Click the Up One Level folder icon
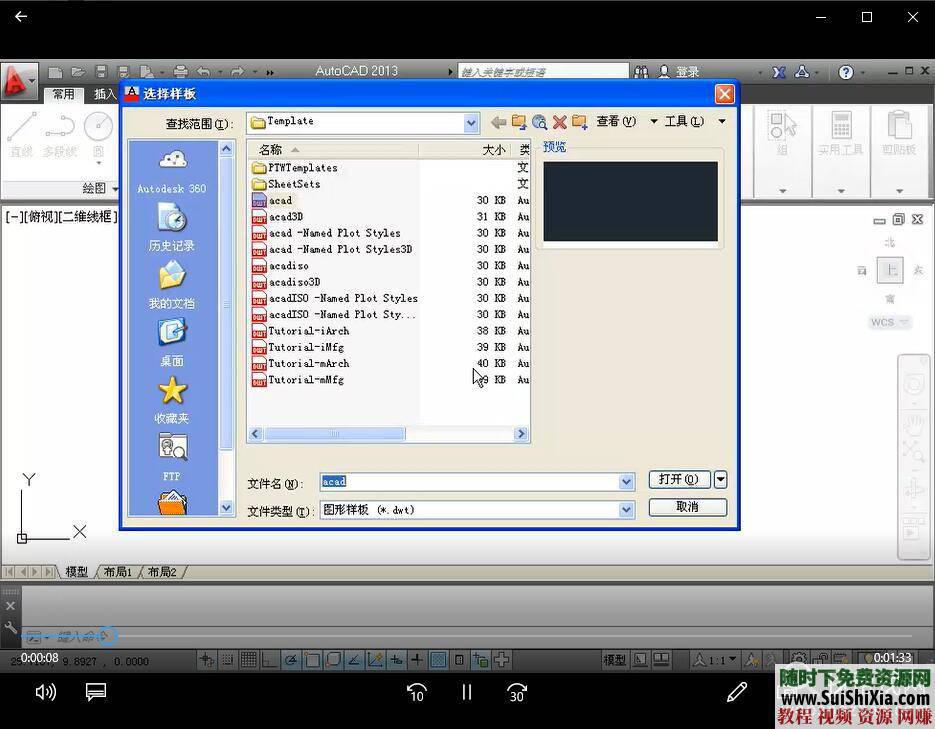 [x=520, y=121]
